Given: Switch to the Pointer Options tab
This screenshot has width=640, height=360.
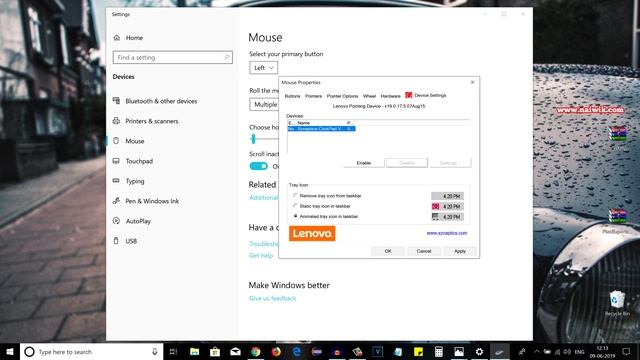Looking at the screenshot, I should (x=342, y=96).
